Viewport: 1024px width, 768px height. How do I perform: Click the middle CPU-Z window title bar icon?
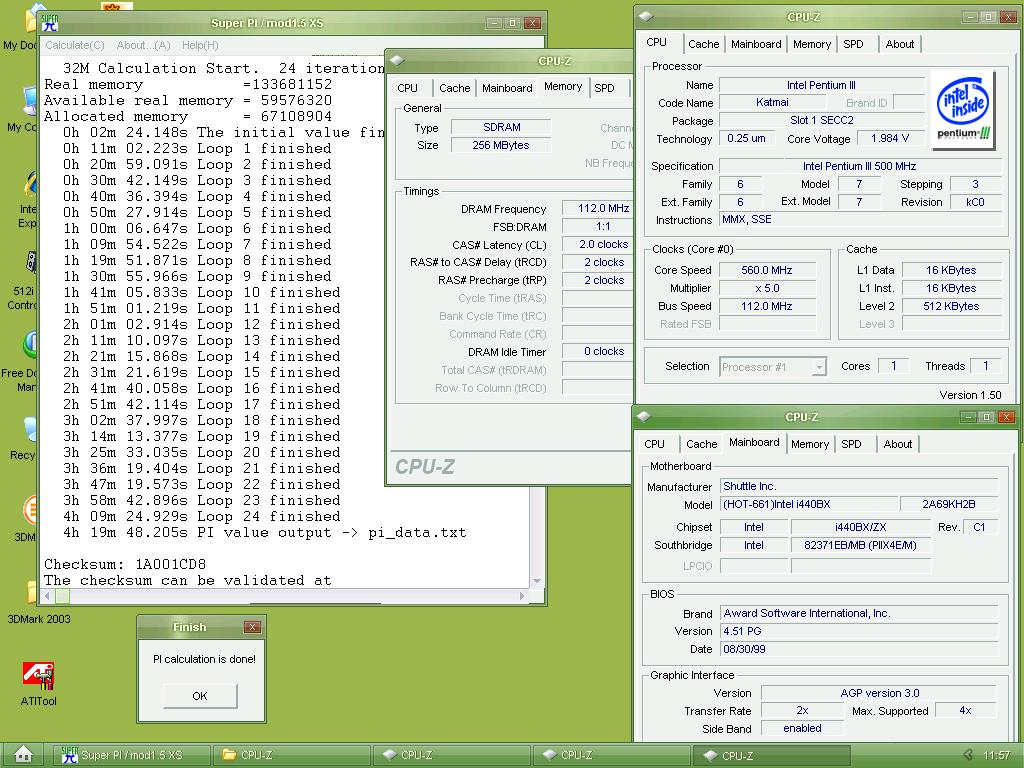tap(396, 61)
